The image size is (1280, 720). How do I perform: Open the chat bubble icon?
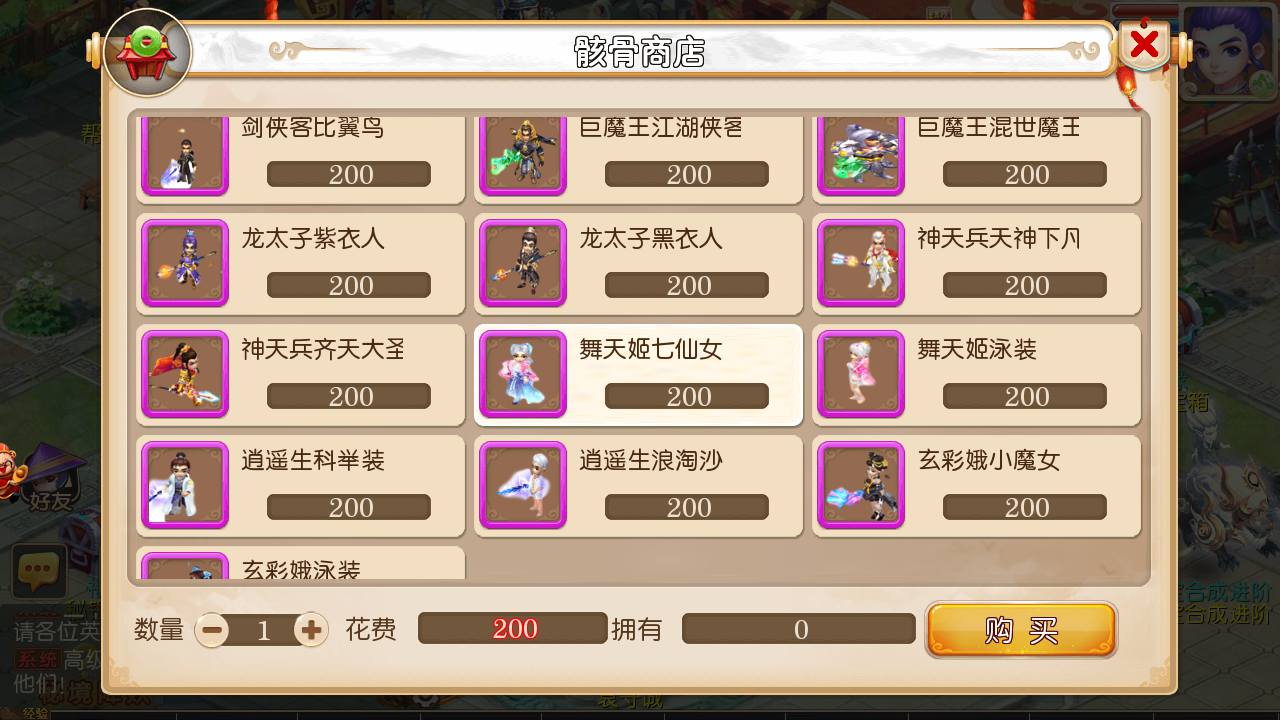[39, 572]
